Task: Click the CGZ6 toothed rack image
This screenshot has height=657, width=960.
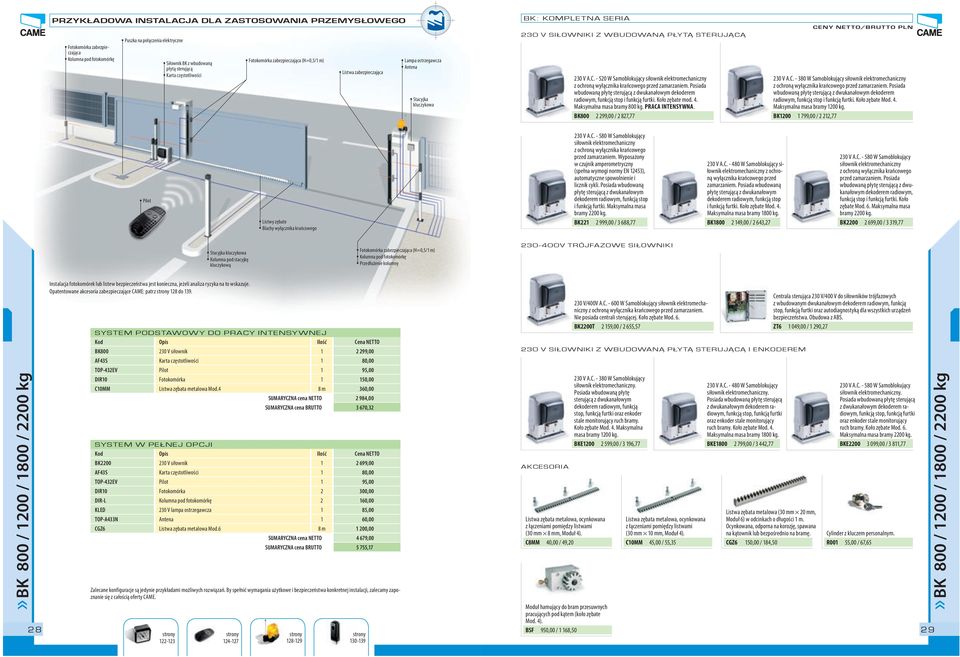Action: point(769,490)
